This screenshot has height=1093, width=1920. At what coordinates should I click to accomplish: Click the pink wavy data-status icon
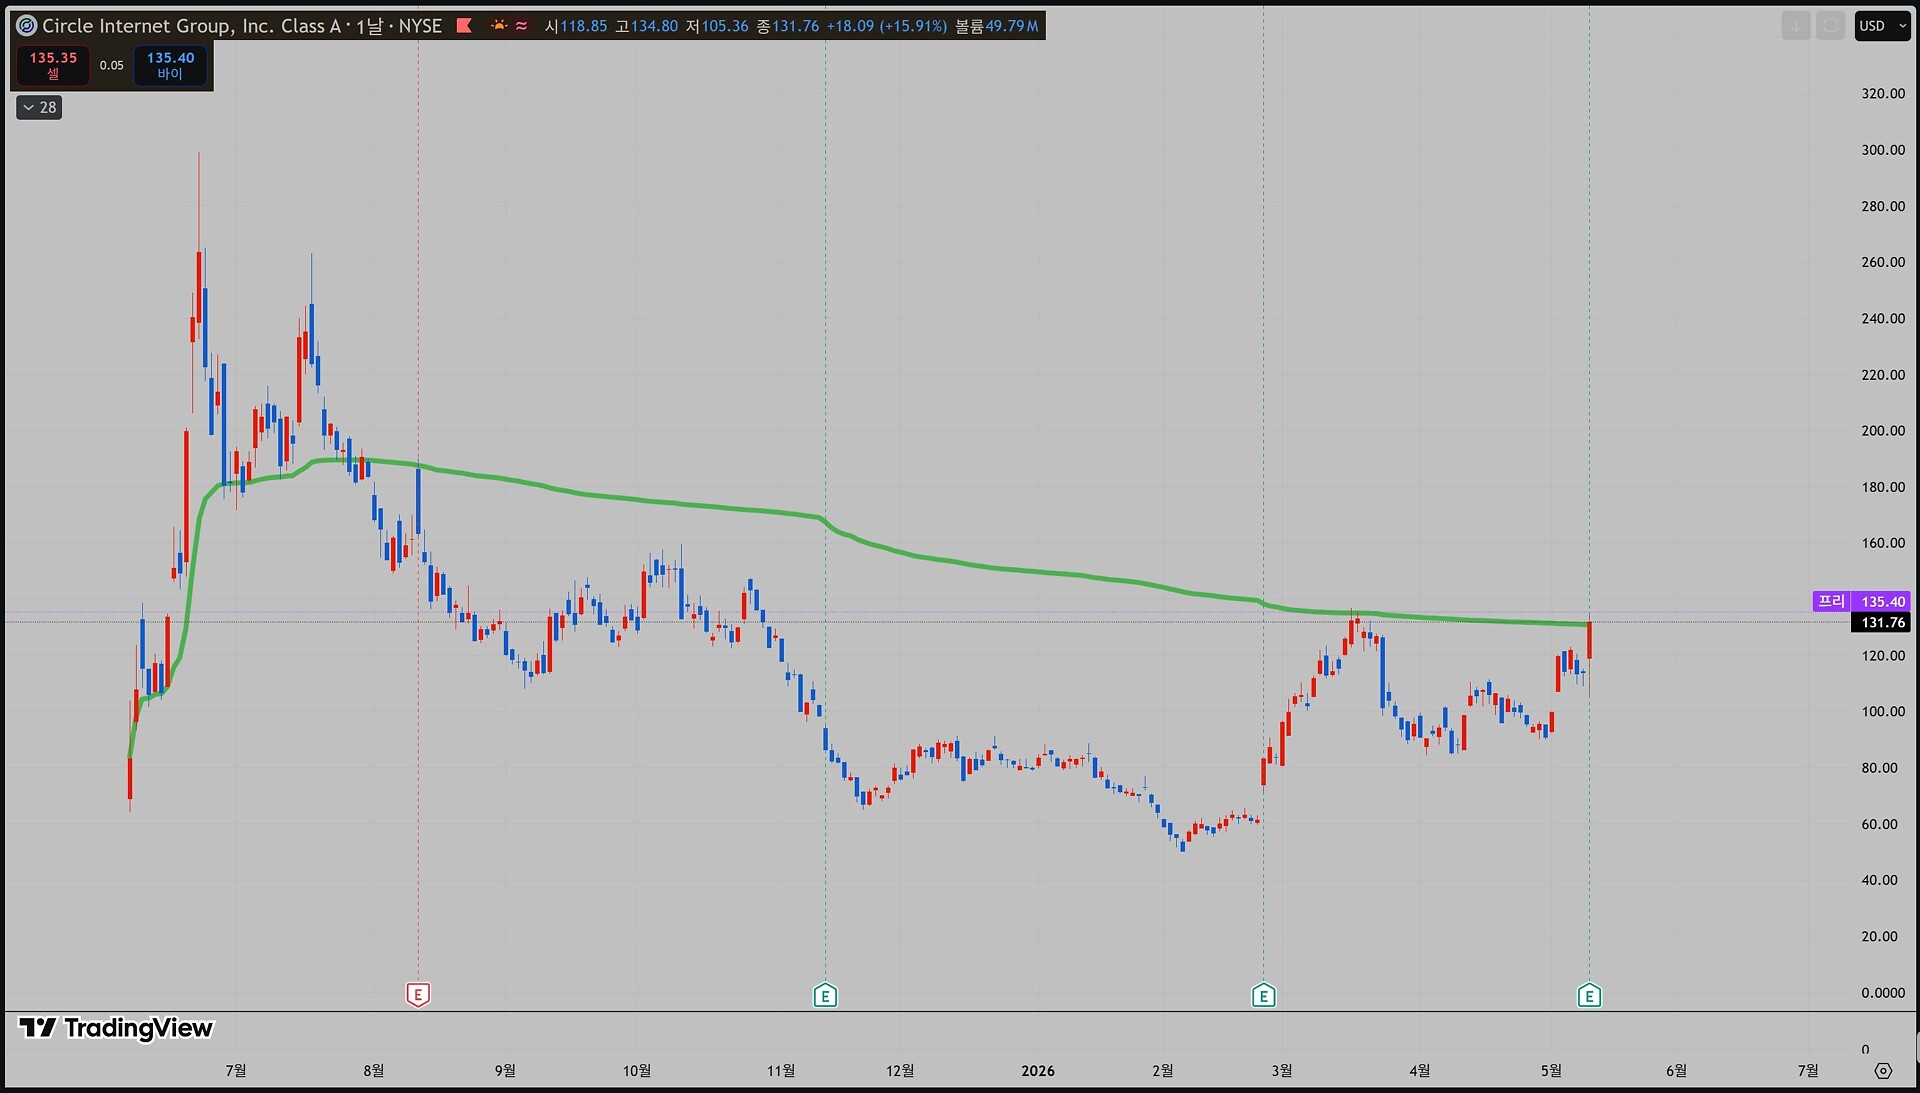[522, 26]
